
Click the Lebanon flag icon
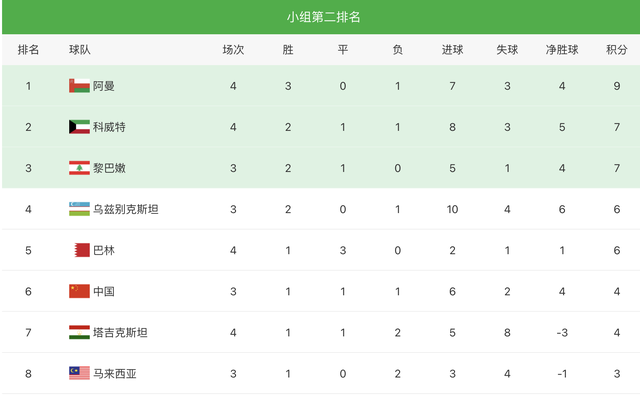coord(79,168)
